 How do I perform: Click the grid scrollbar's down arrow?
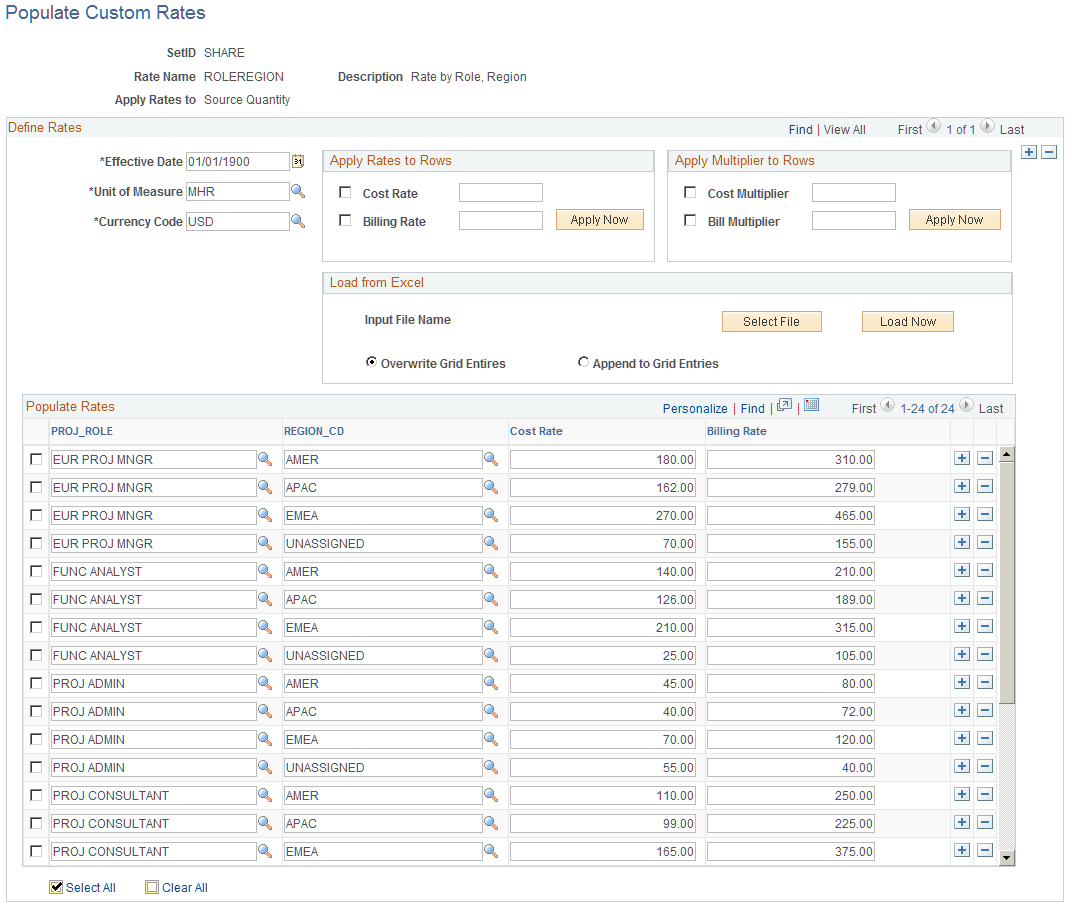pyautogui.click(x=1008, y=857)
